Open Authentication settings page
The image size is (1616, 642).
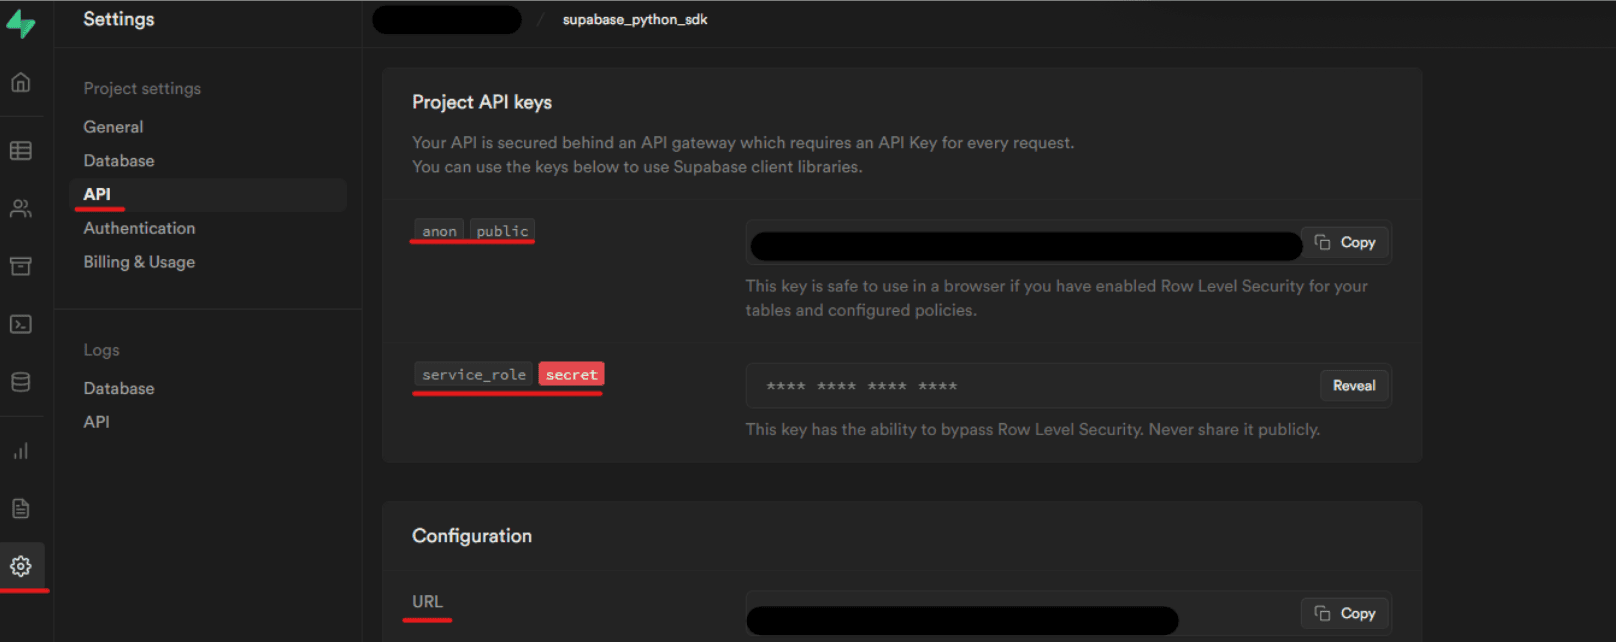click(x=139, y=228)
